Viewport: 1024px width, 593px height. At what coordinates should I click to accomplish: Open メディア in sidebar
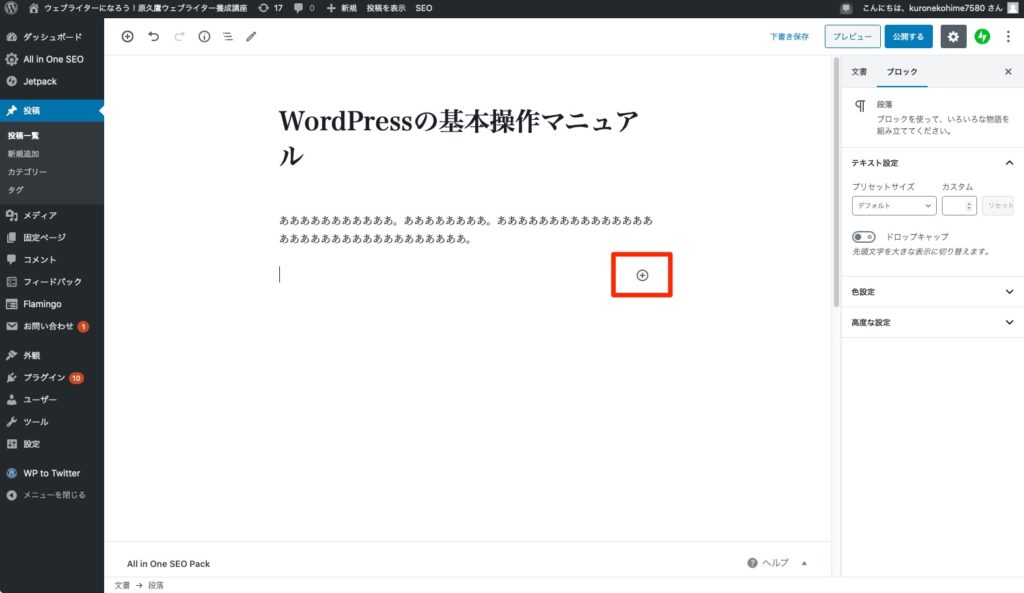(52, 215)
